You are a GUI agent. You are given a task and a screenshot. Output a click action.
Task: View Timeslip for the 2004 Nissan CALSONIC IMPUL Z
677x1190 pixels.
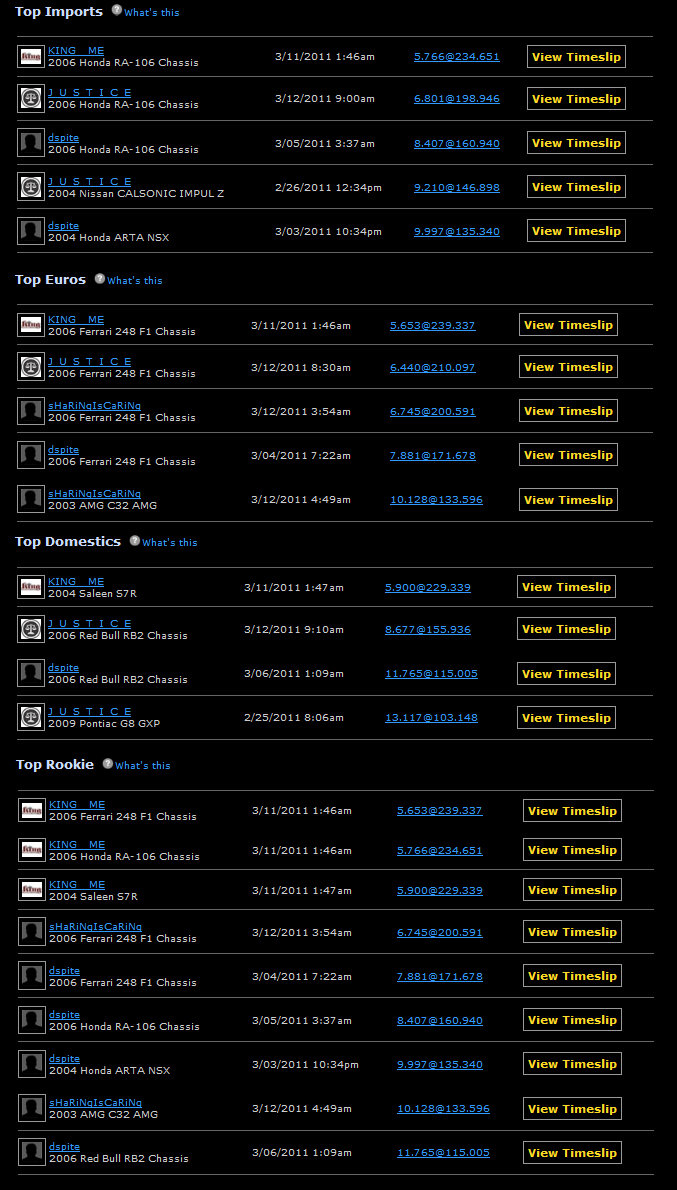[576, 187]
